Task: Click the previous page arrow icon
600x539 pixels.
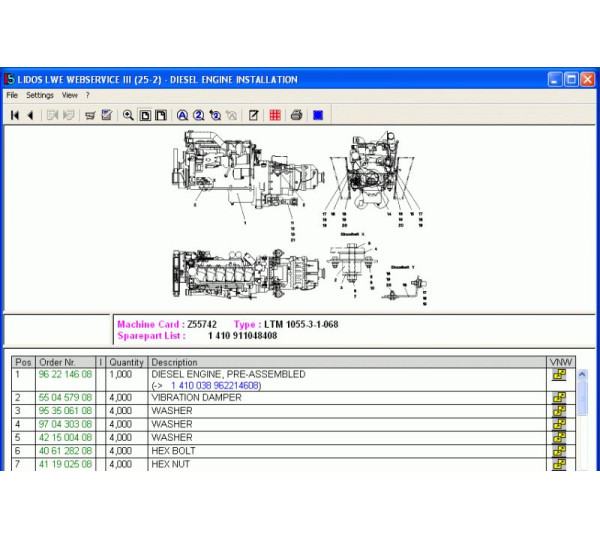Action: click(29, 115)
